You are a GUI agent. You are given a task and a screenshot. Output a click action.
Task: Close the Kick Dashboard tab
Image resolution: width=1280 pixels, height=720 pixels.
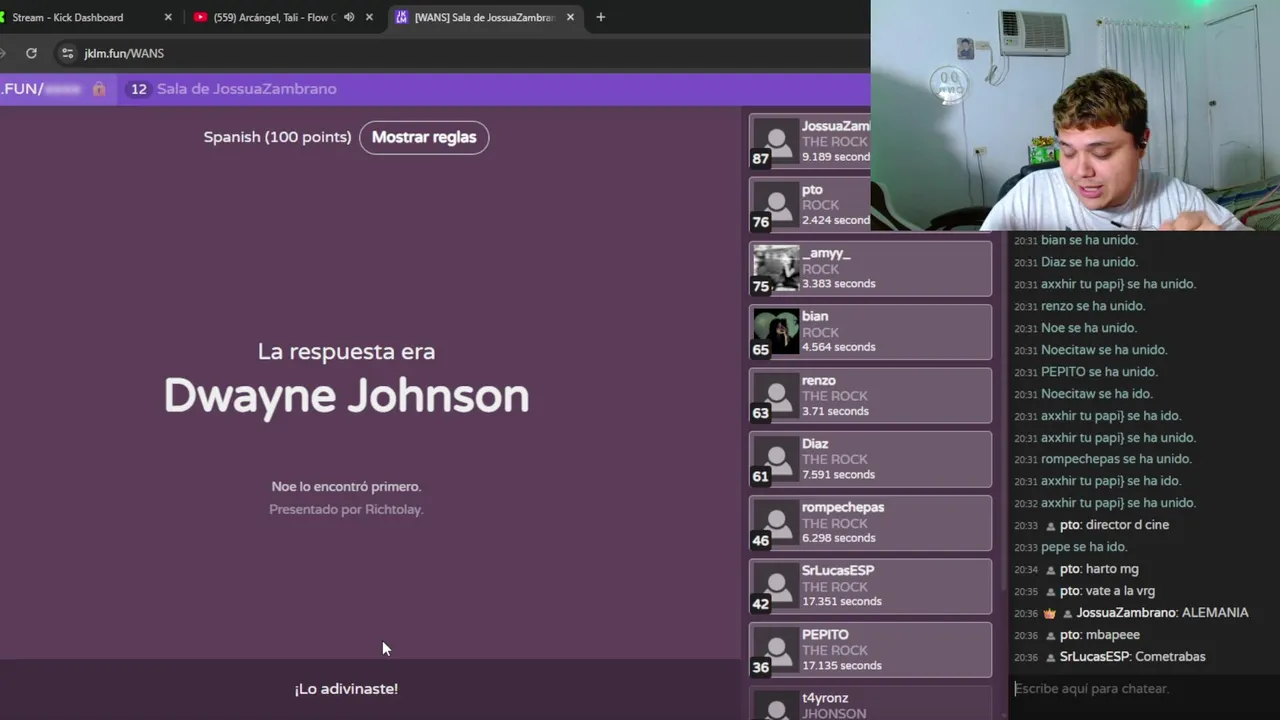click(x=168, y=17)
